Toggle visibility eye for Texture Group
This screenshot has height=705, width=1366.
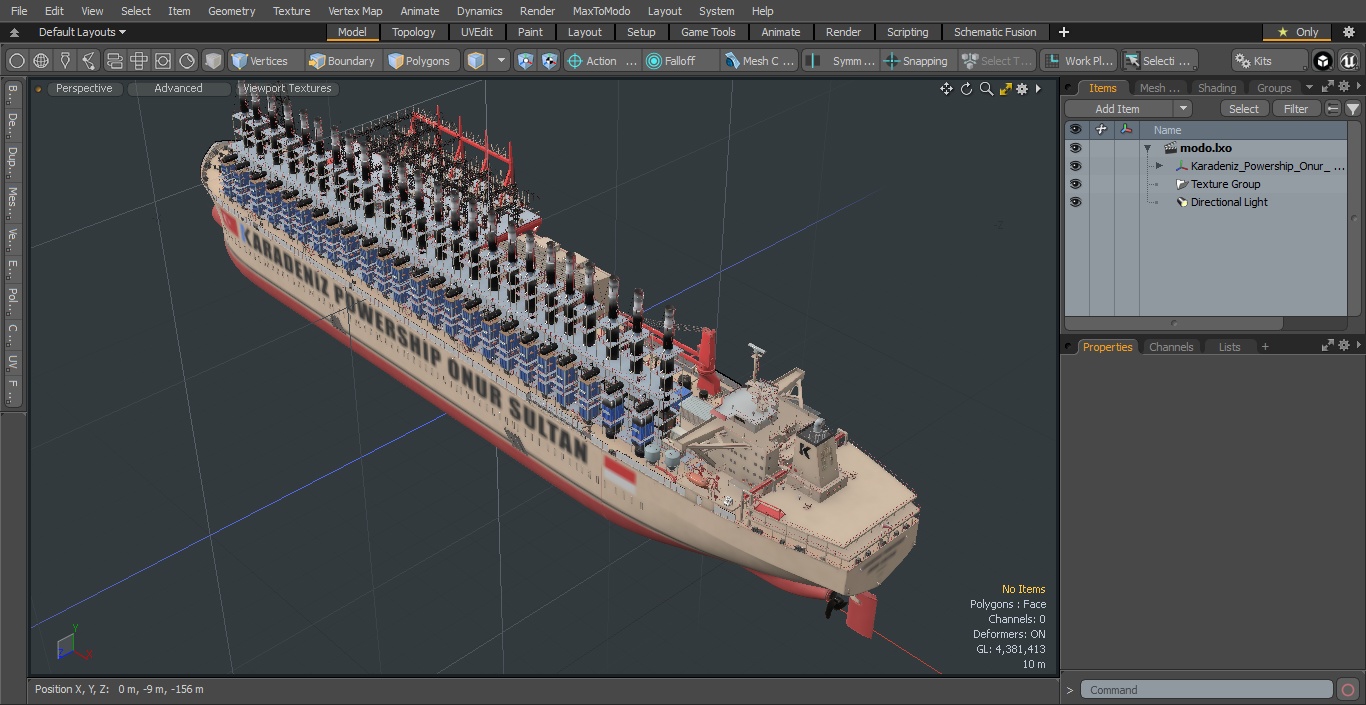1075,184
